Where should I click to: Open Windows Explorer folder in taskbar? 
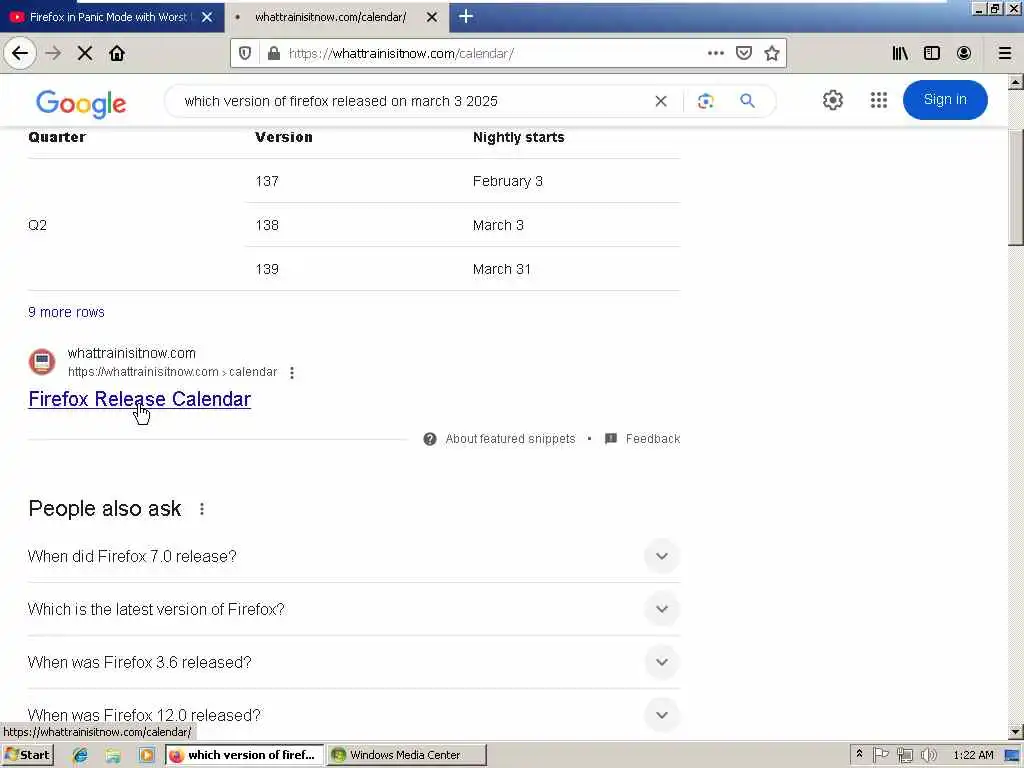[113, 755]
